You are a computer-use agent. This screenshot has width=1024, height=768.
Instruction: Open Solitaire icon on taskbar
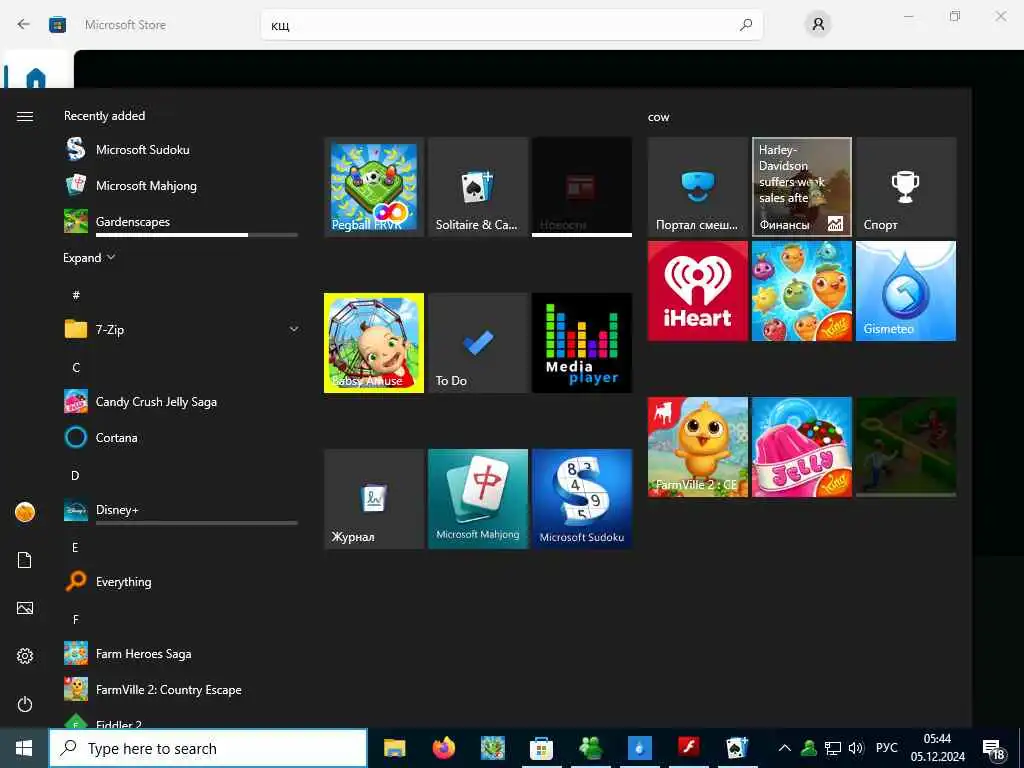(x=737, y=748)
